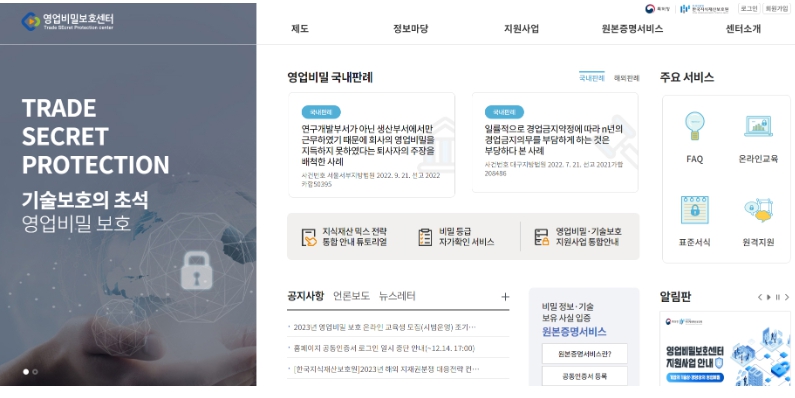Click the FAQ lightbulb icon

point(695,126)
